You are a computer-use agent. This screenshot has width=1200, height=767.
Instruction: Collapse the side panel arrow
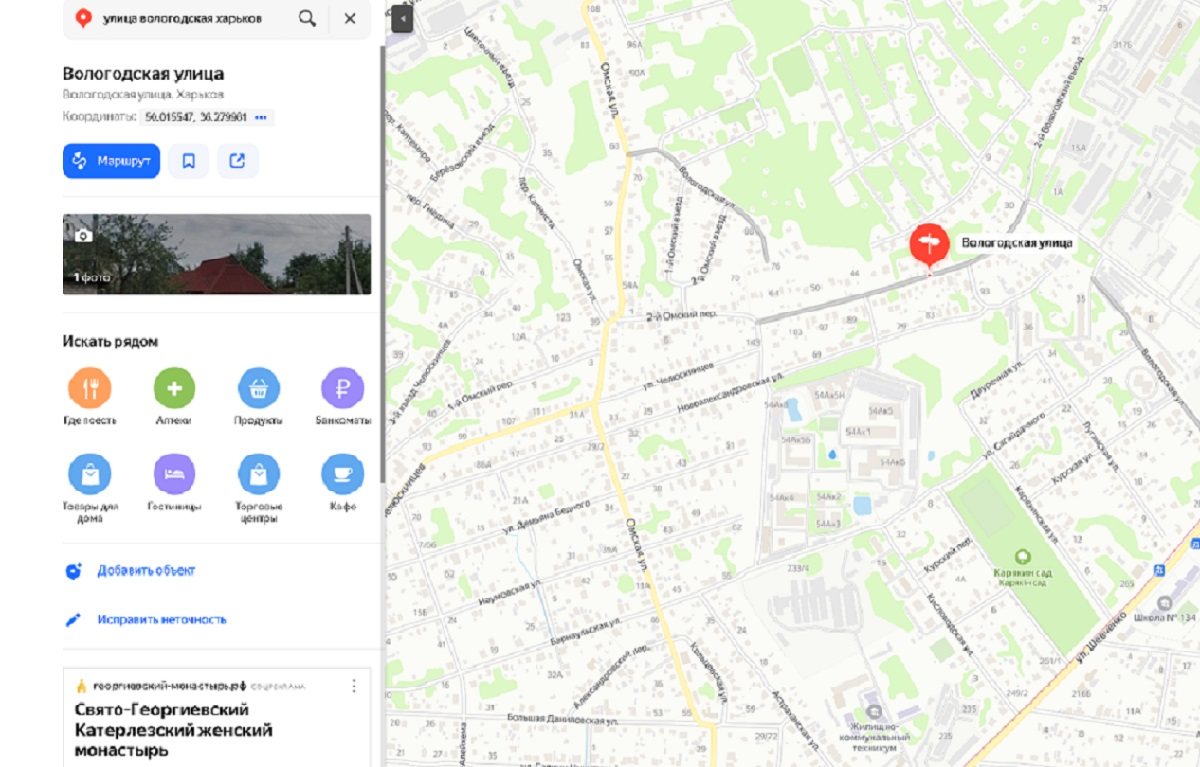[x=402, y=19]
